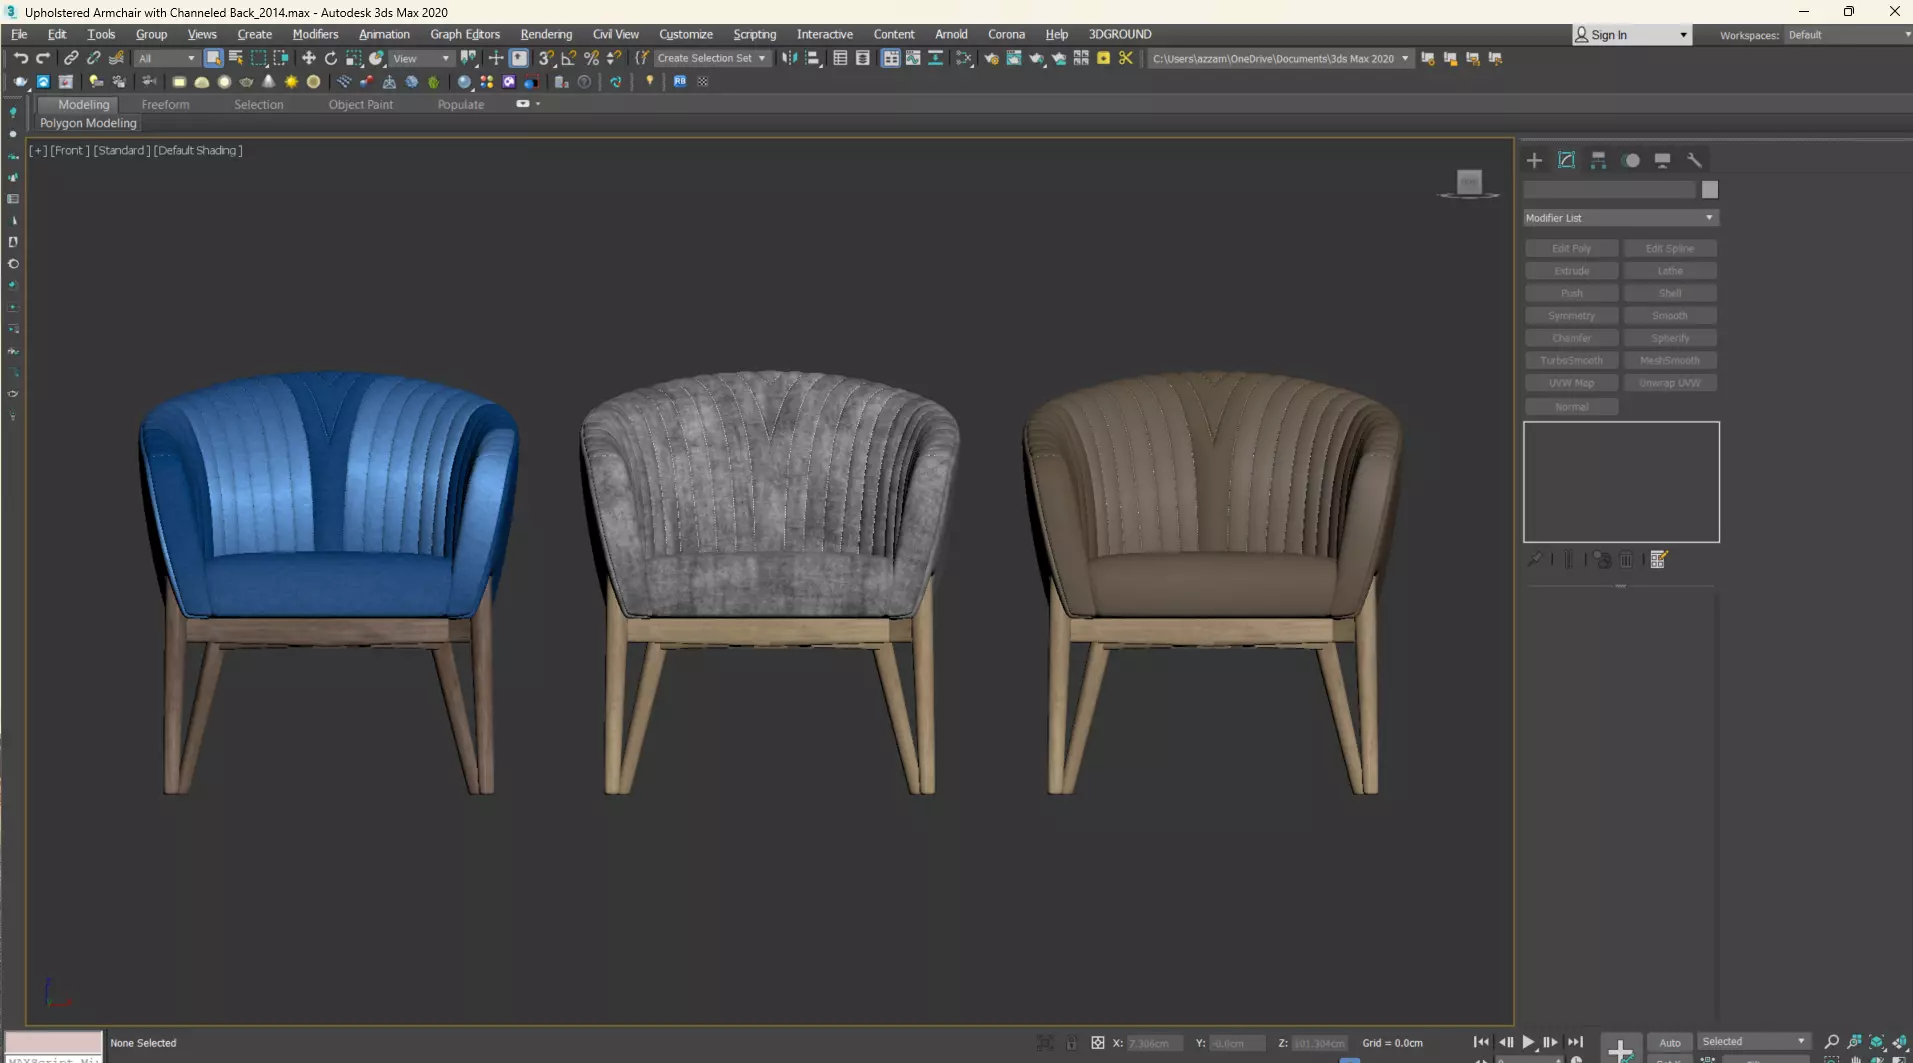Click the Align tool icon
The height and width of the screenshot is (1063, 1913).
813,58
